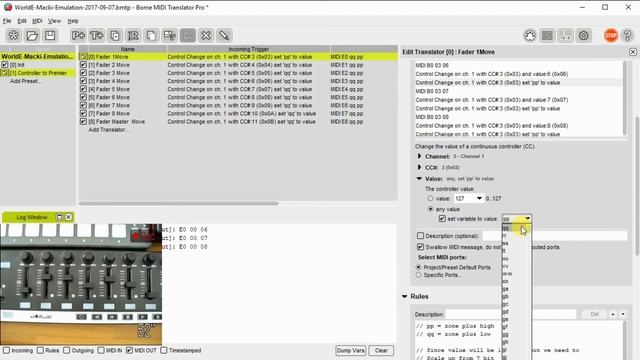The height and width of the screenshot is (360, 640).
Task: Collapse the Value section triangle
Action: [x=419, y=178]
